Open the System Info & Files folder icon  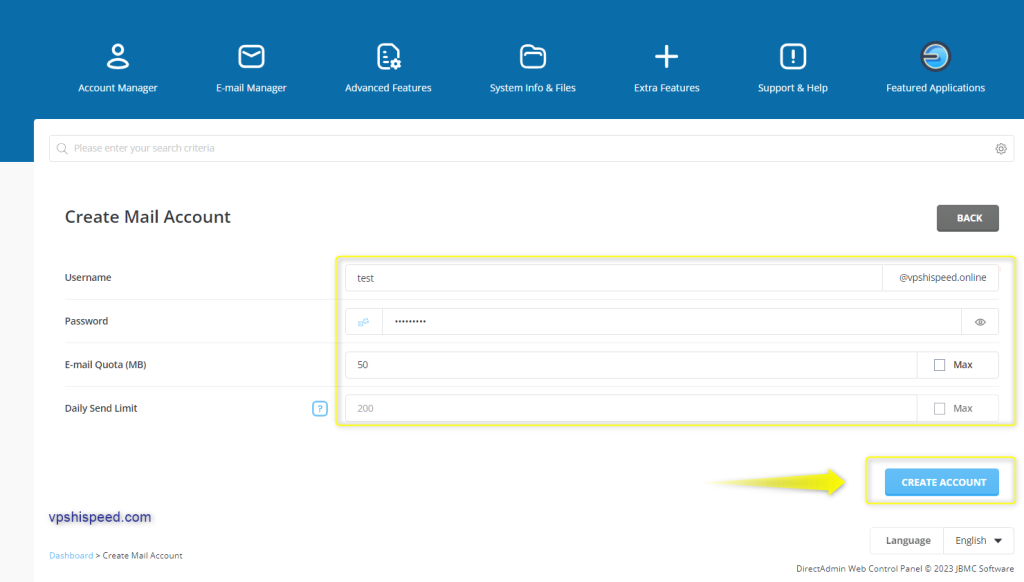(x=532, y=56)
